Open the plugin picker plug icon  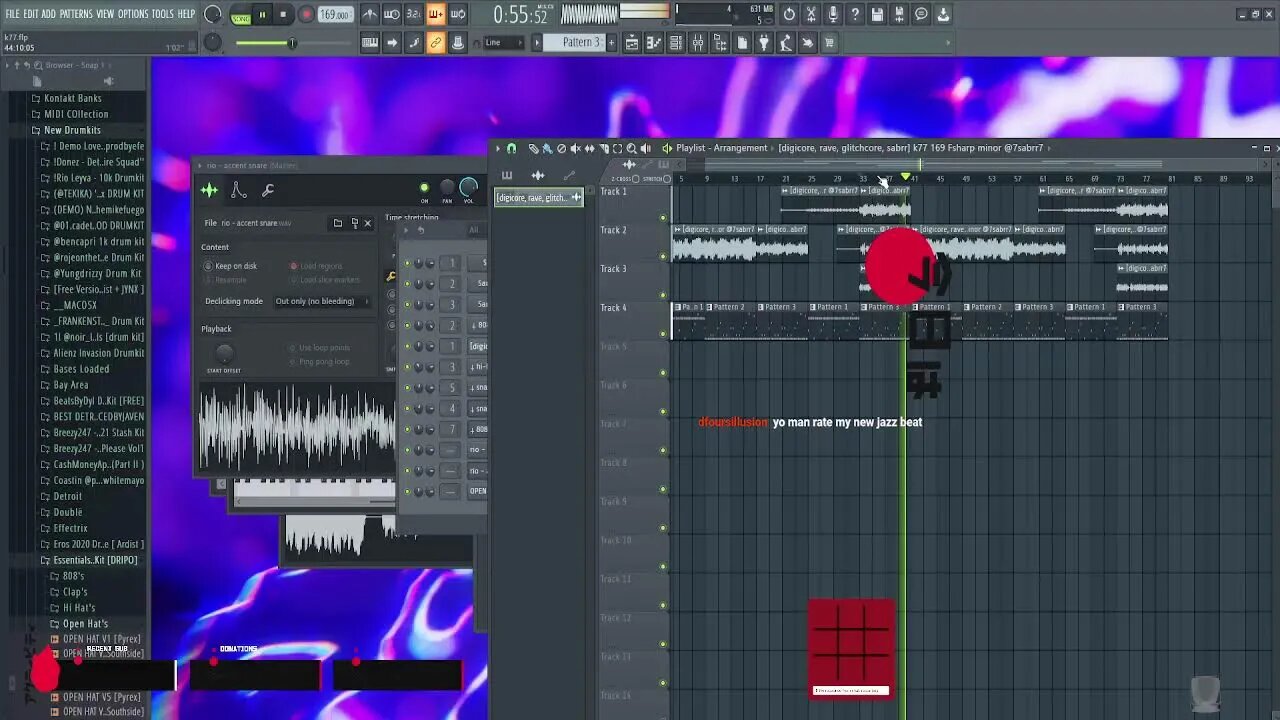coord(764,42)
